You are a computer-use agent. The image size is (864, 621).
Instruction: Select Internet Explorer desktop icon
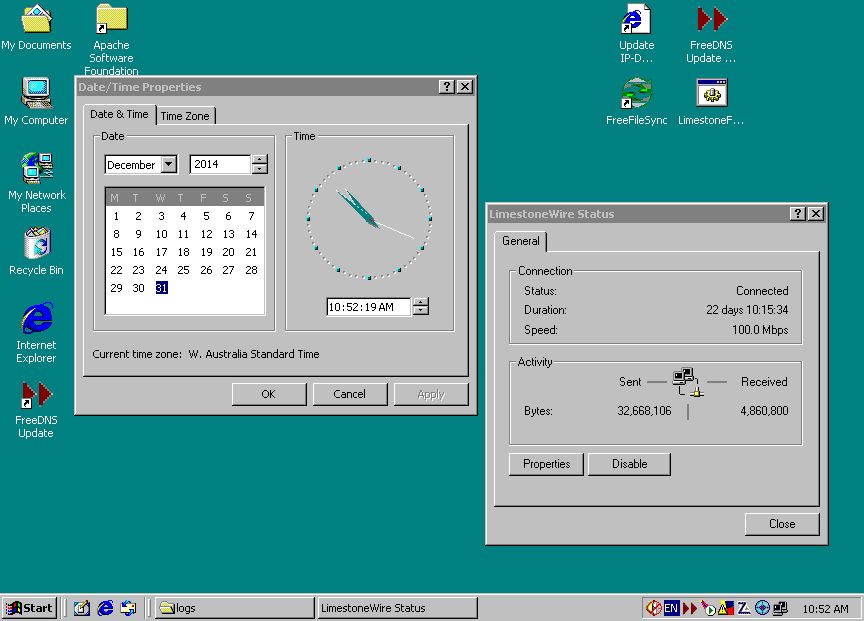click(x=36, y=332)
